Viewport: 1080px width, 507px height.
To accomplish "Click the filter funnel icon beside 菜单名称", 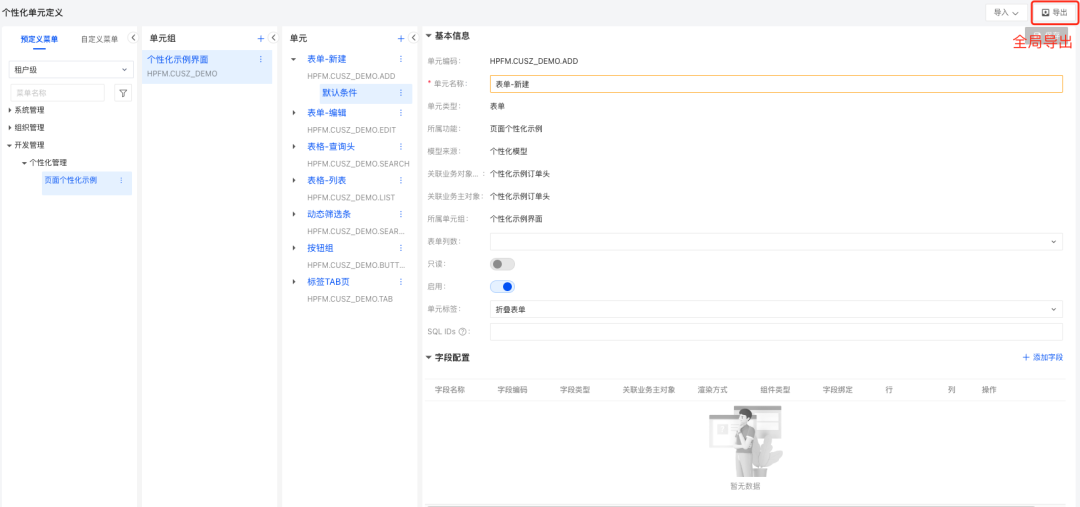I will (123, 93).
